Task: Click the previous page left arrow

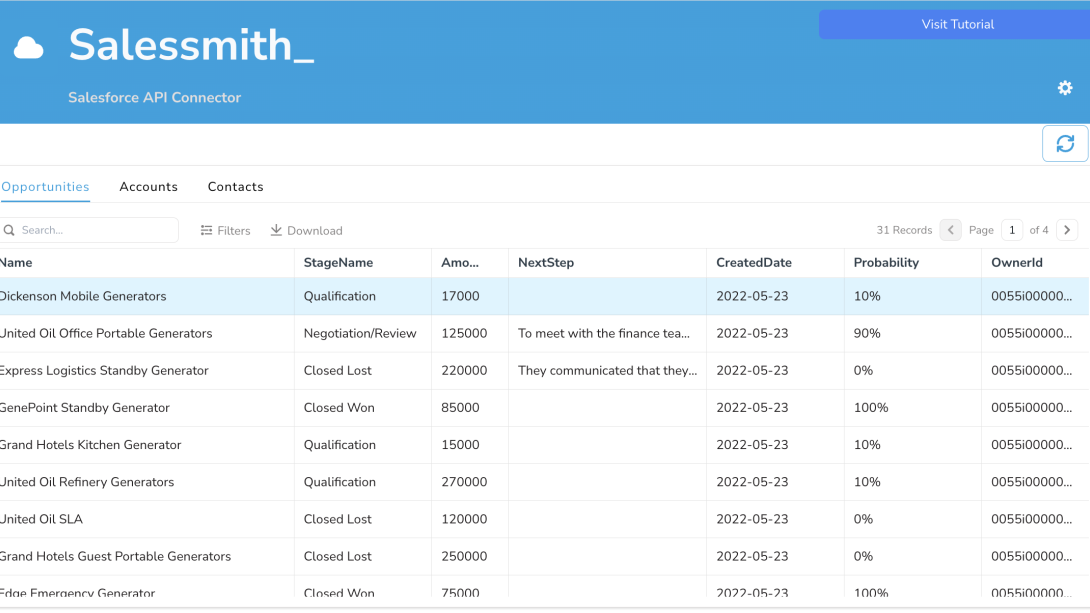Action: click(x=950, y=229)
